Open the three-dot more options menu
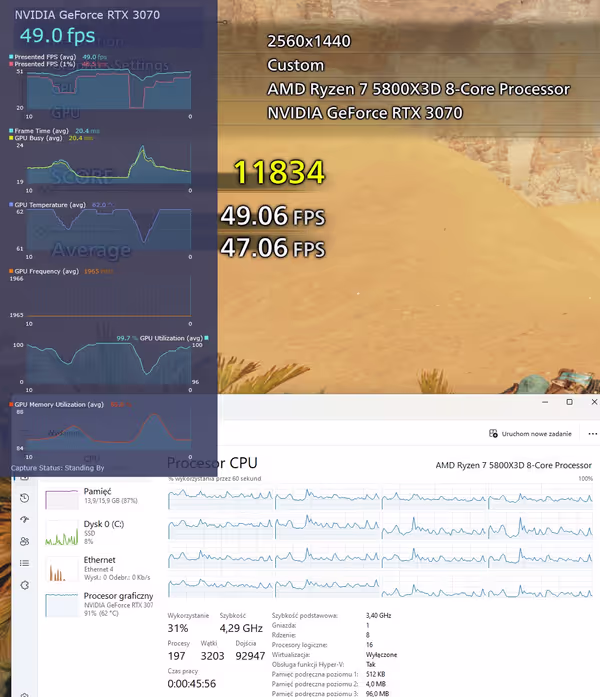The image size is (600, 697). pos(592,434)
